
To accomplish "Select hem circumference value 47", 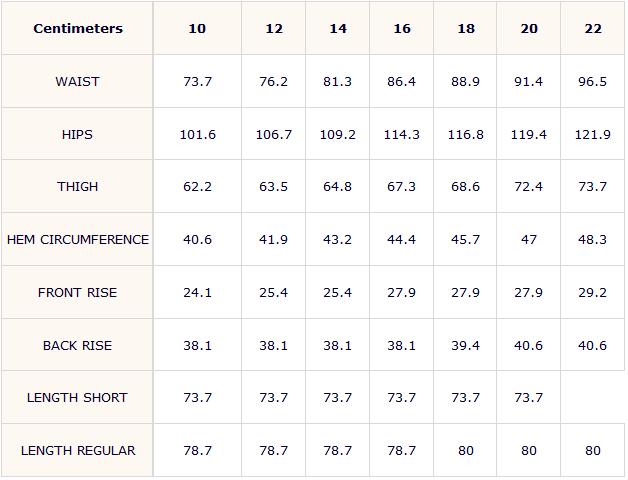I will 529,239.
